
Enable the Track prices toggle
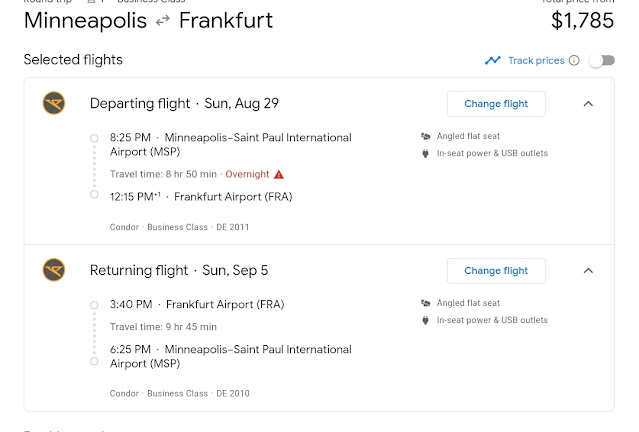click(x=601, y=60)
